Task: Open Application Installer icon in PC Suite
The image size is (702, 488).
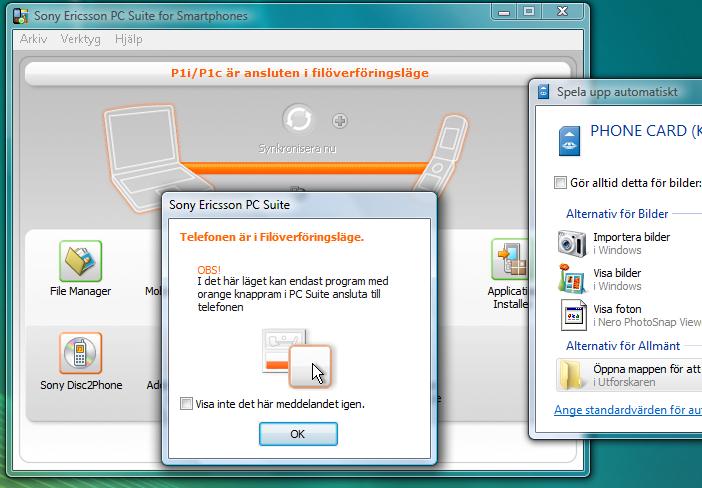Action: coord(510,259)
